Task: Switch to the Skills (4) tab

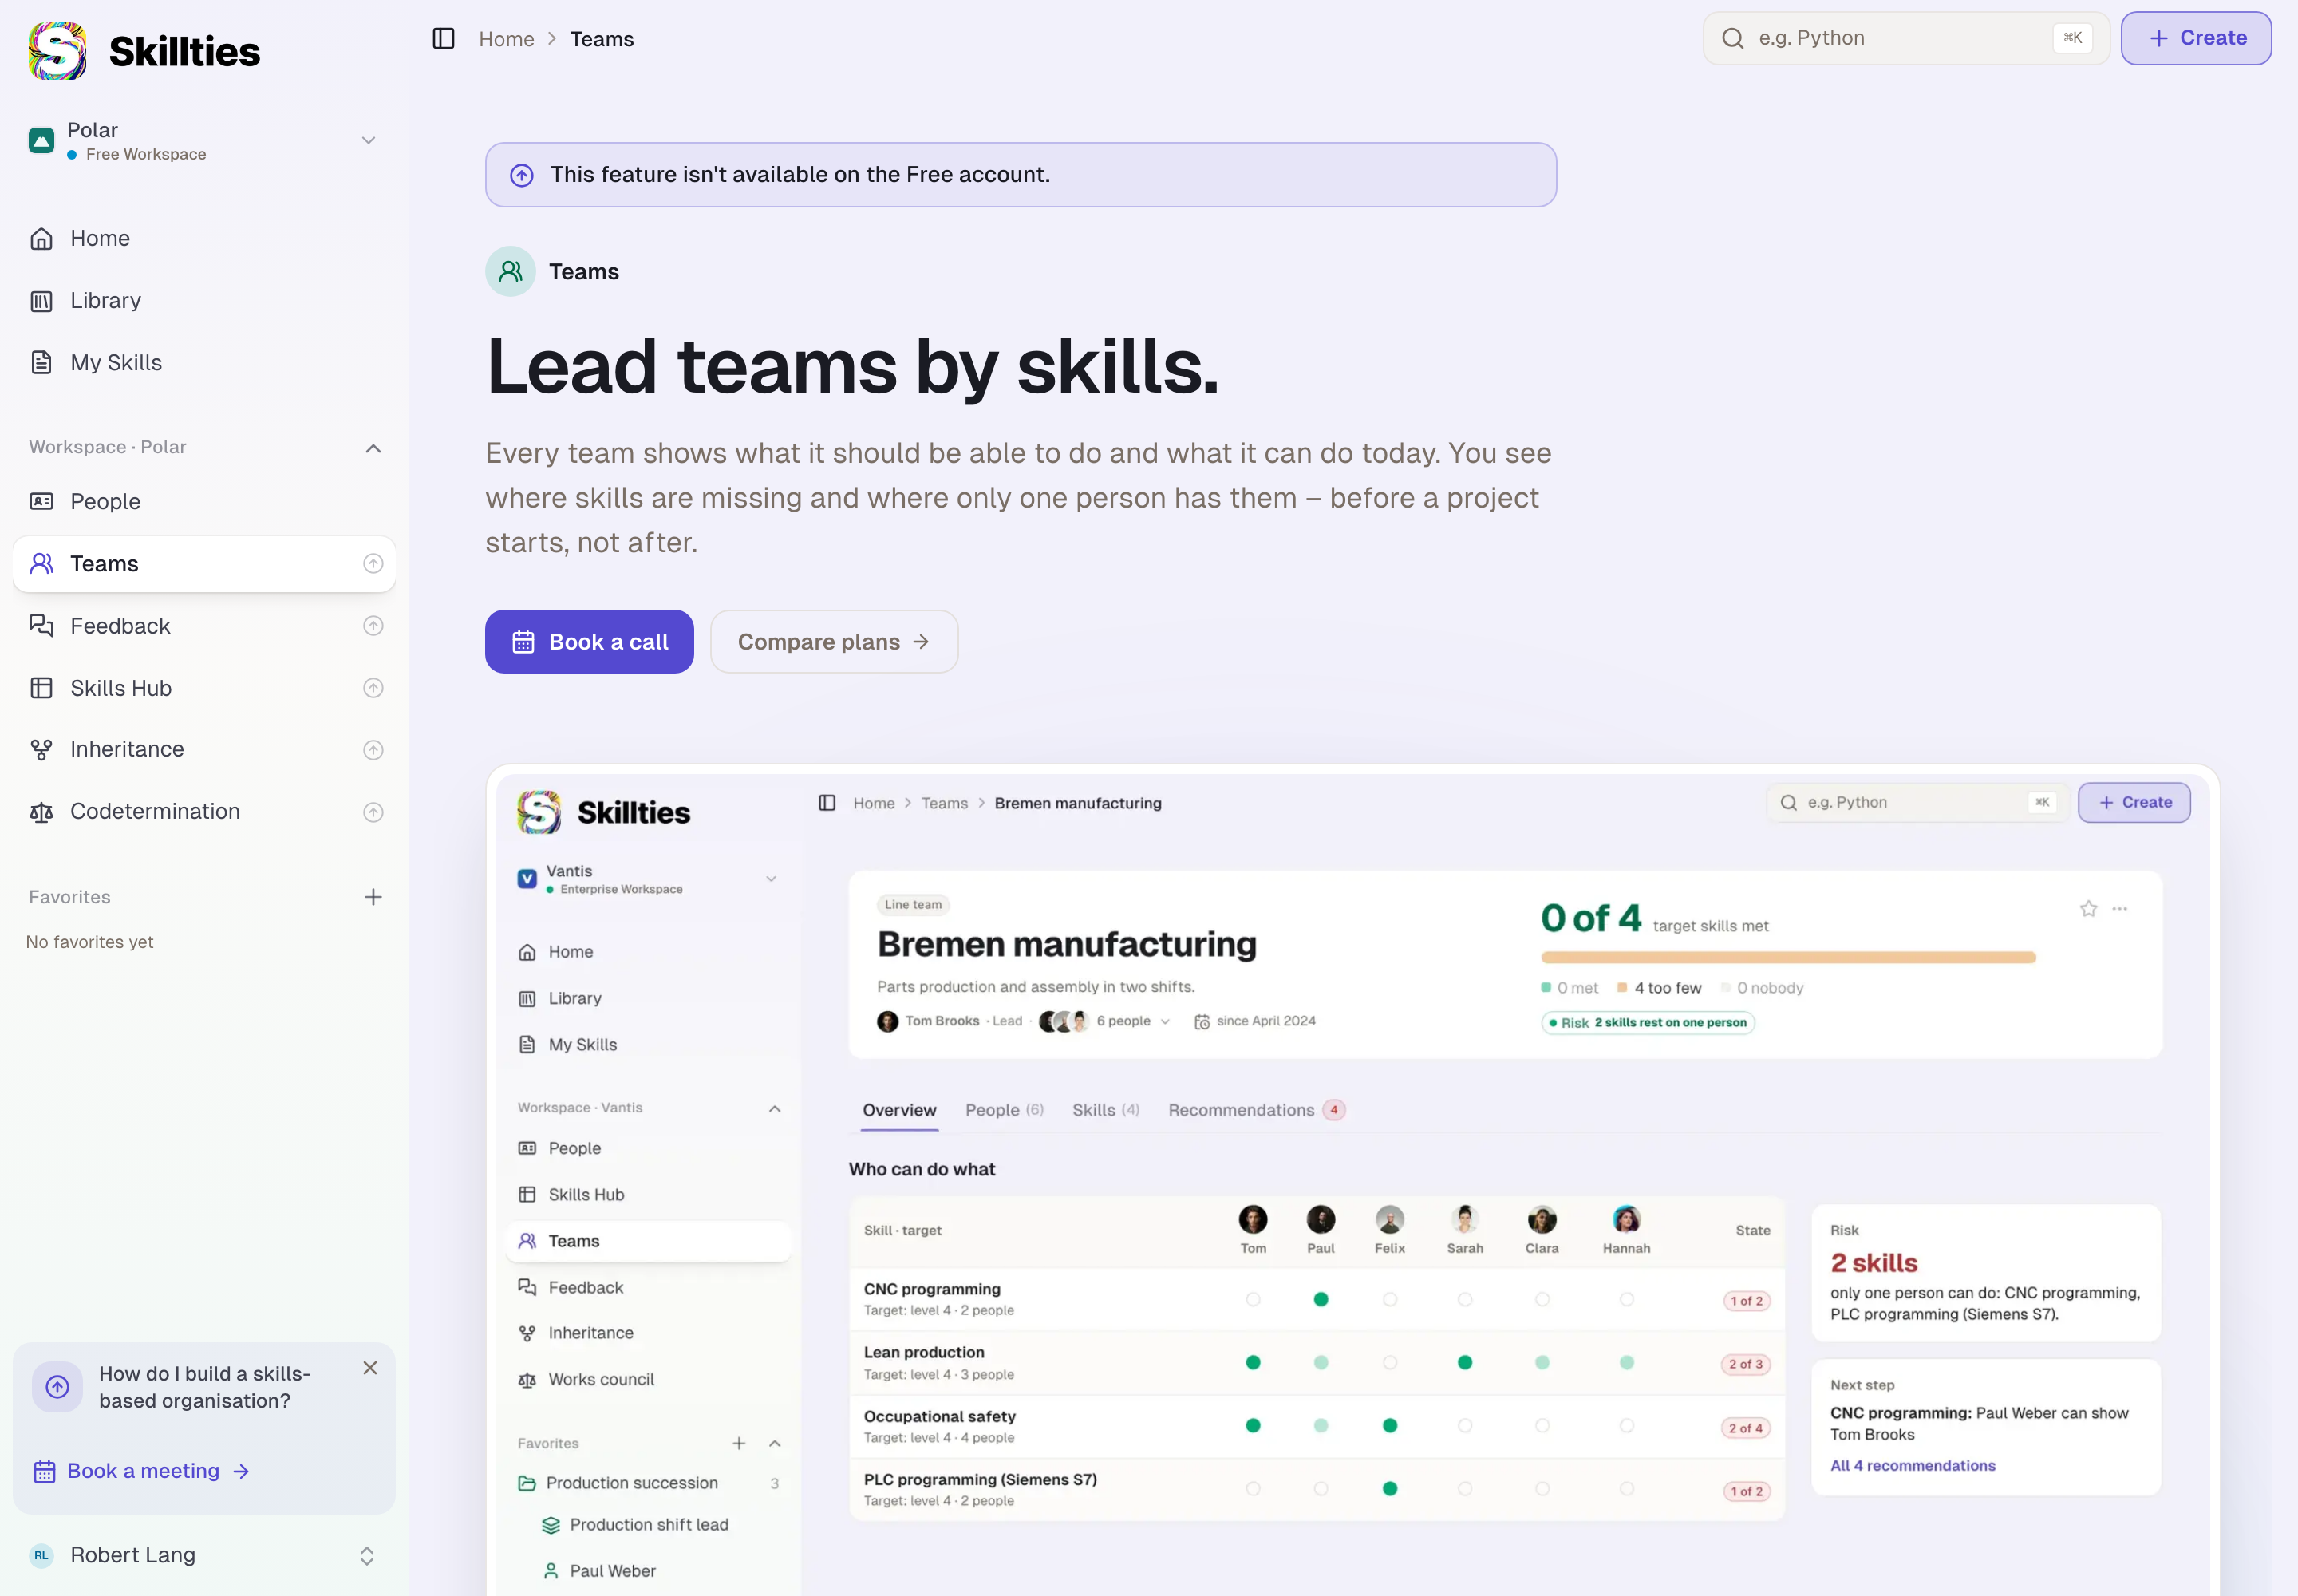Action: (1105, 1110)
